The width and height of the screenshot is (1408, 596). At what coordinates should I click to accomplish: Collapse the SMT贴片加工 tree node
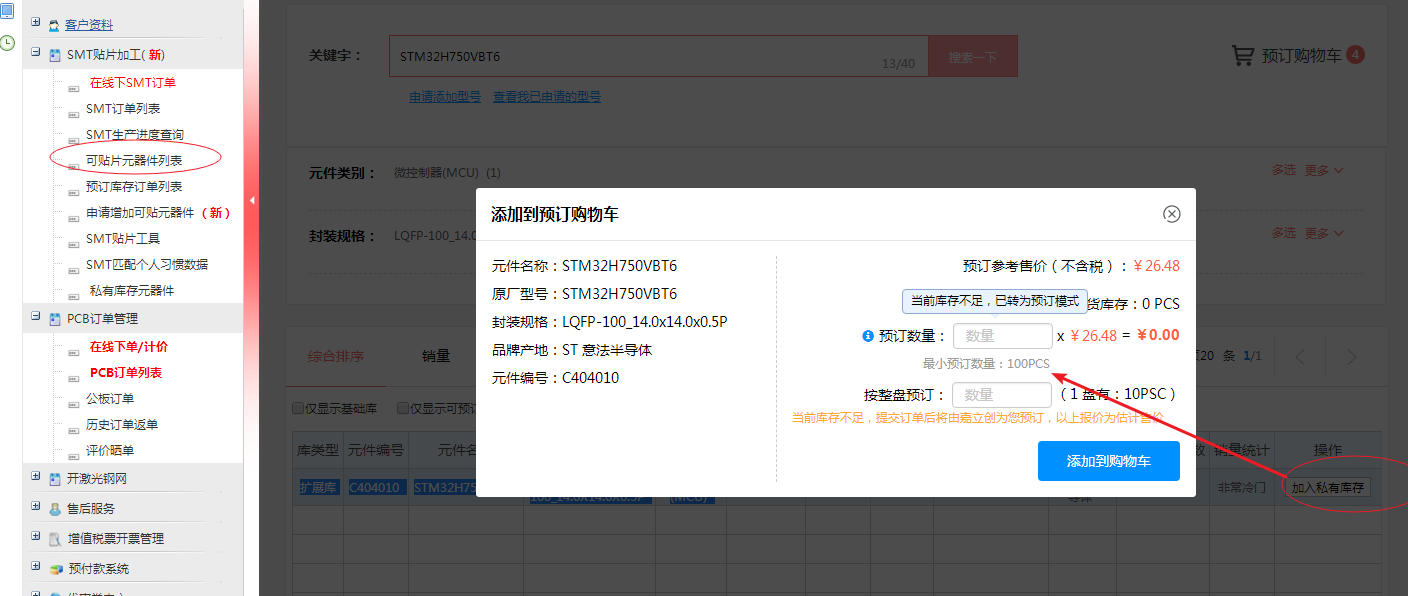pos(36,53)
